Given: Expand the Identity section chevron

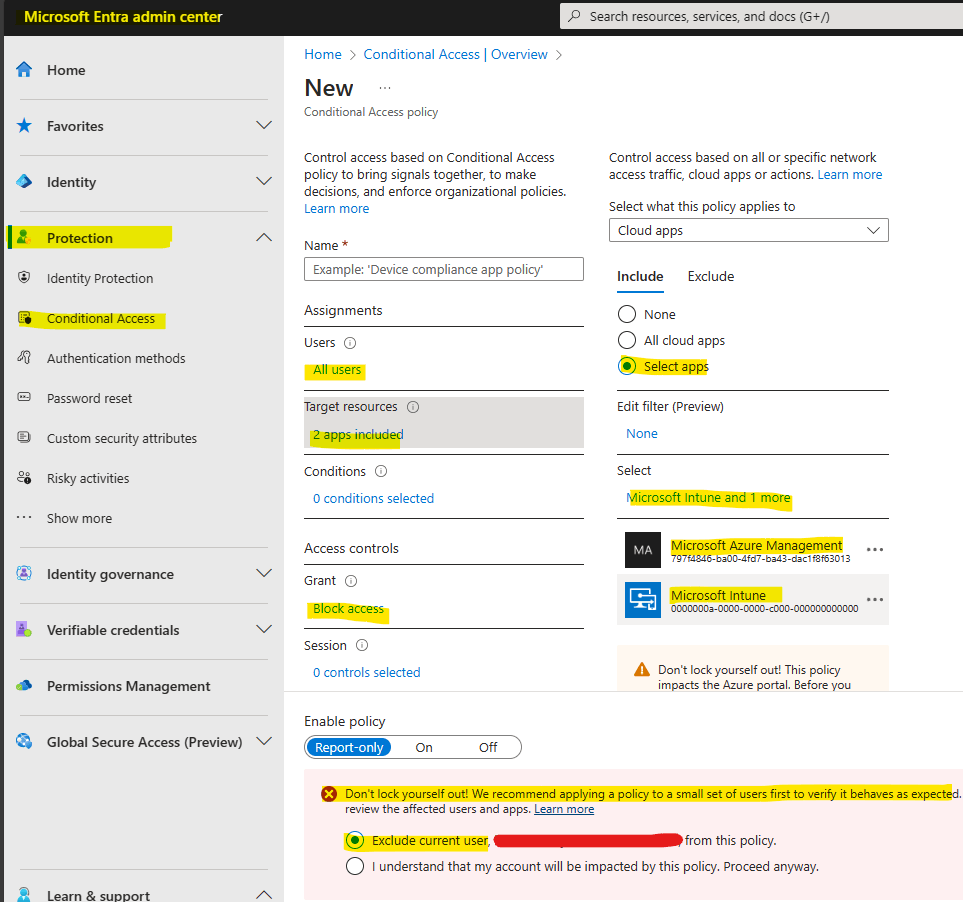Looking at the screenshot, I should [x=264, y=181].
